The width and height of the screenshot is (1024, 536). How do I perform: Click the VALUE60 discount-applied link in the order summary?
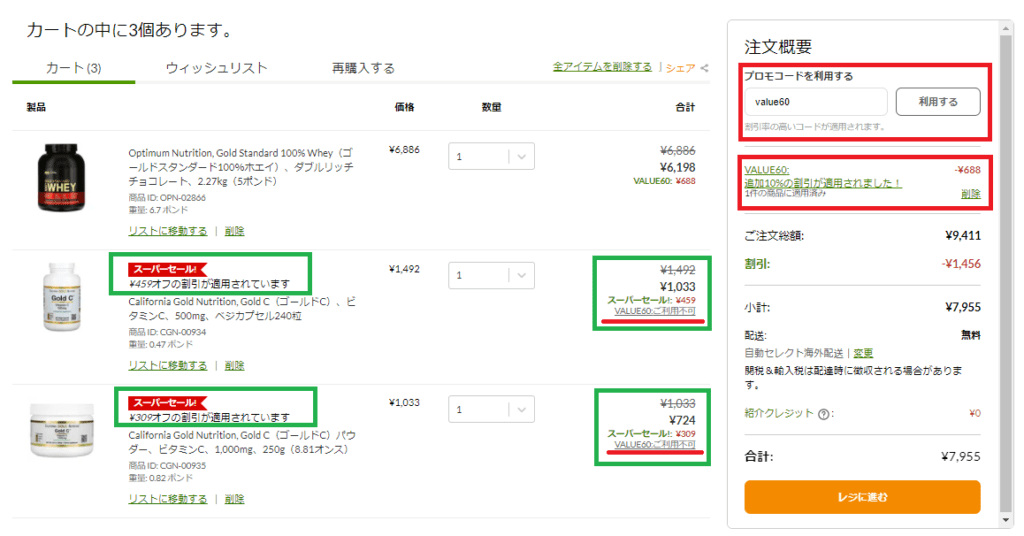pos(823,176)
